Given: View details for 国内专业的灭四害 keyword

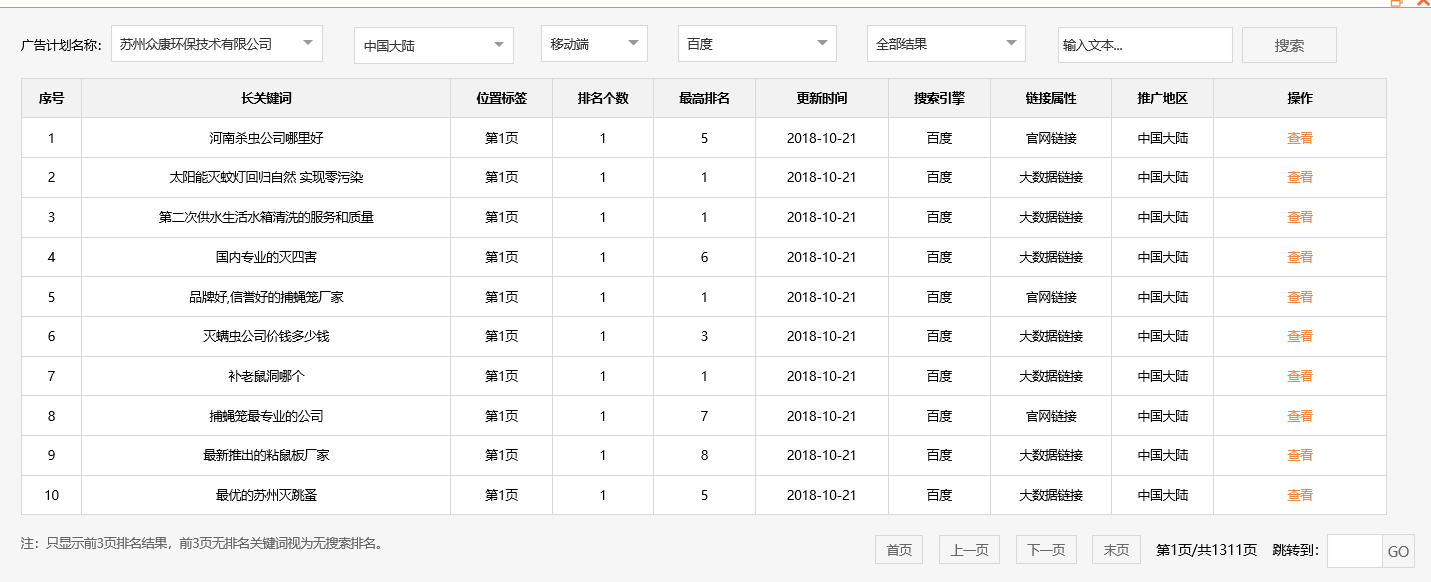Looking at the screenshot, I should pyautogui.click(x=1299, y=257).
